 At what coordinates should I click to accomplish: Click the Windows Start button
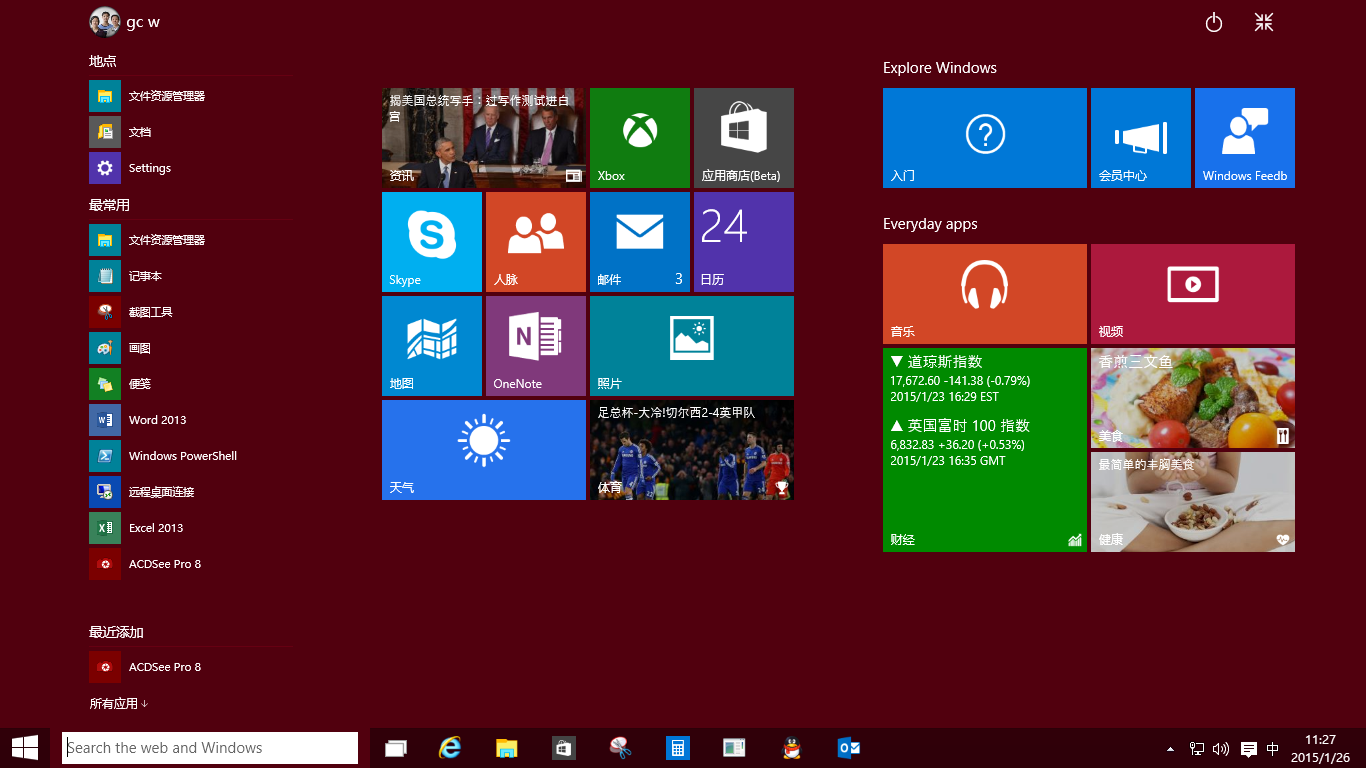(25, 747)
